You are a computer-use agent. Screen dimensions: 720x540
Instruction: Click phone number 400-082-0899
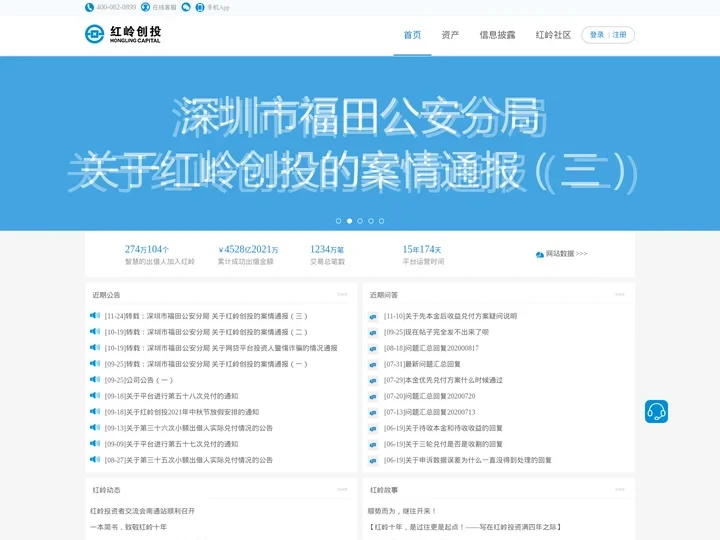pos(116,7)
